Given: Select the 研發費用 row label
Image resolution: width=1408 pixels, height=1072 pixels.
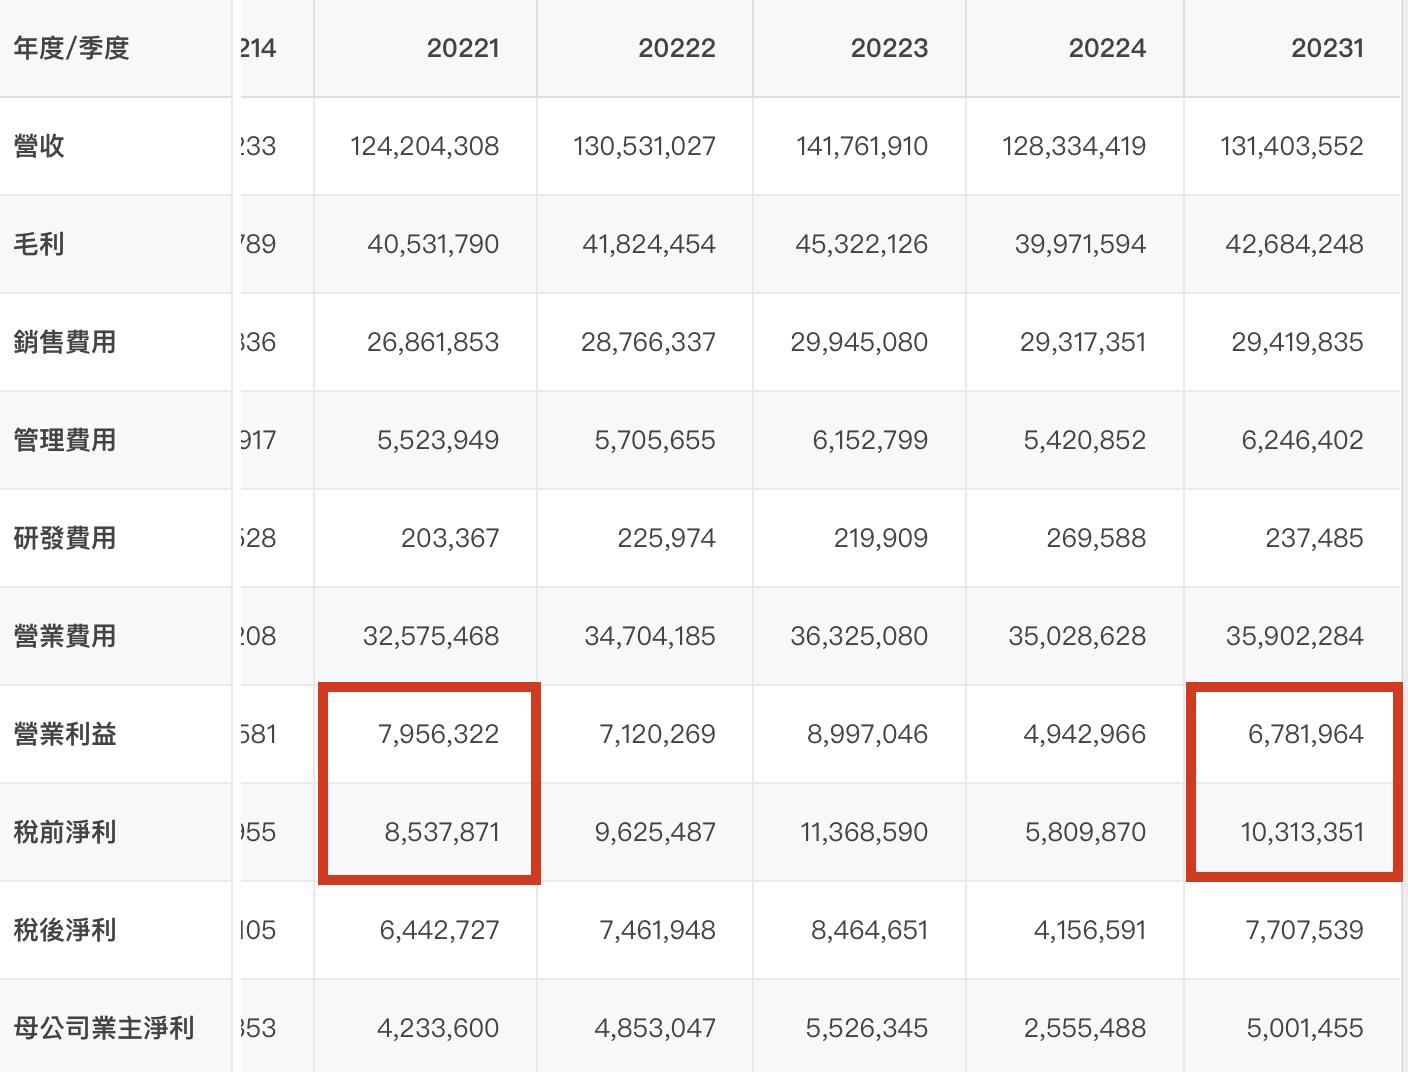Looking at the screenshot, I should pos(65,538).
